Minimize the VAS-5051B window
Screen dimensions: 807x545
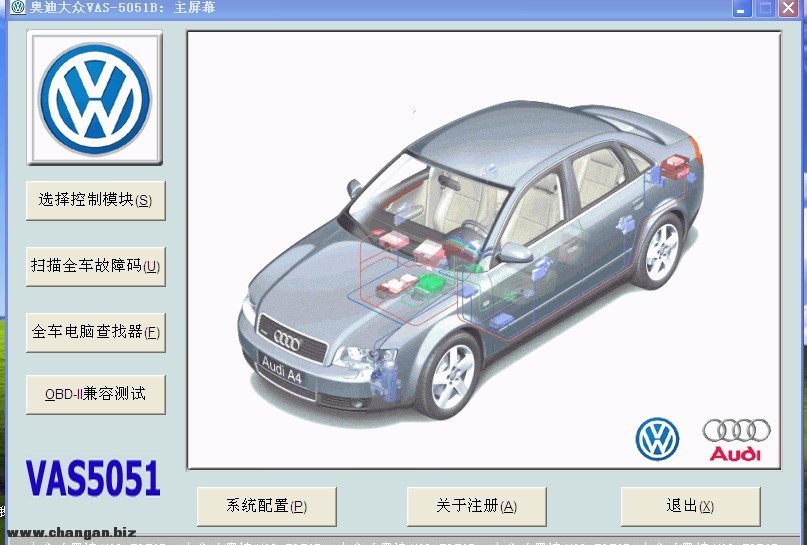[742, 8]
